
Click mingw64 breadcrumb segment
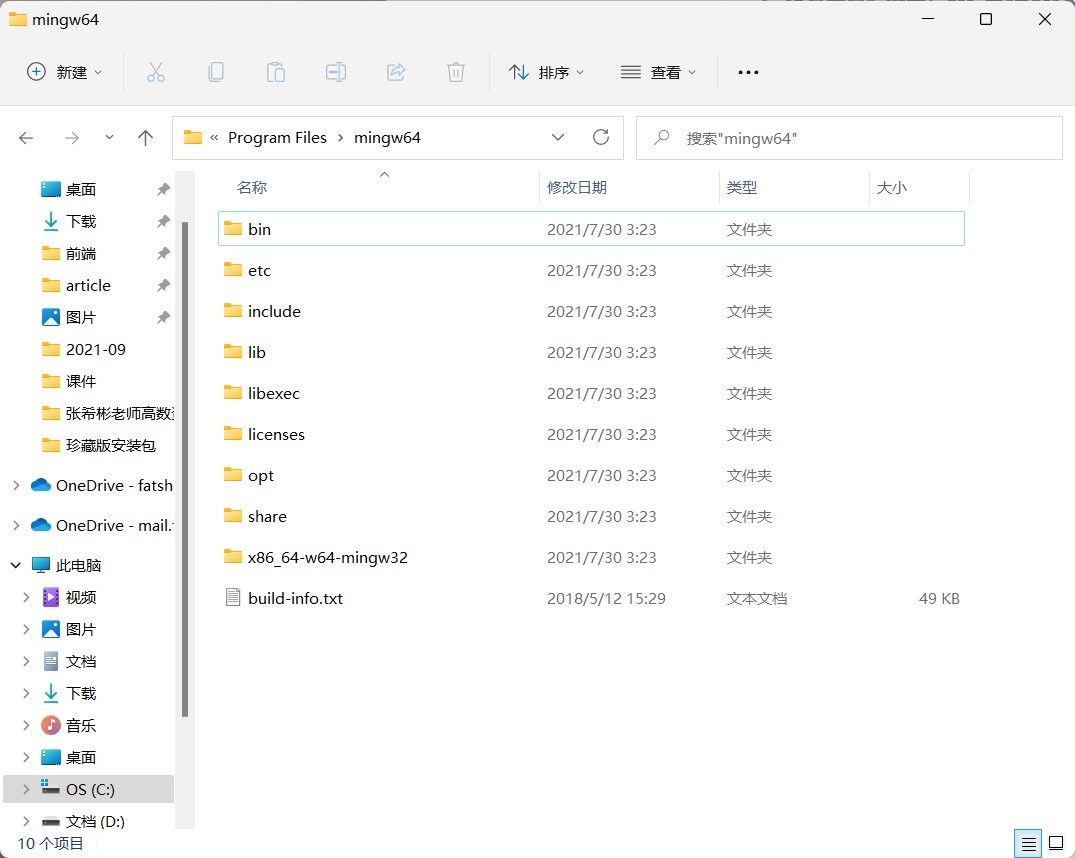point(387,138)
